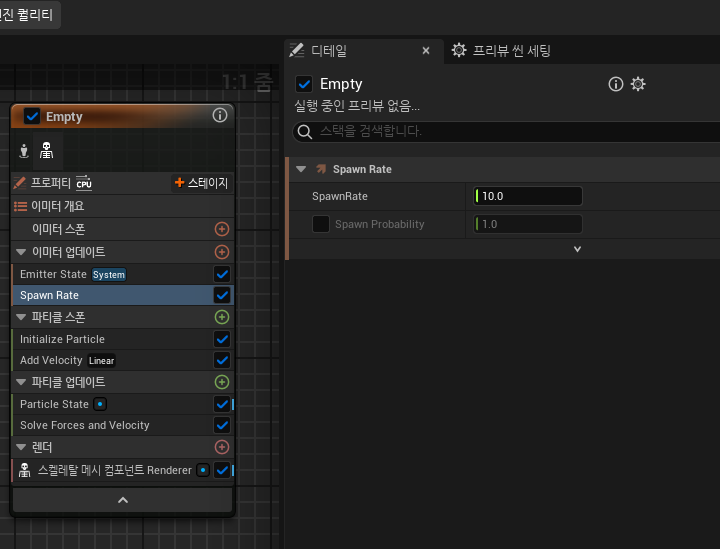Collapse the emitter node with bottom chevron
Viewport: 720px width, 549px height.
tap(123, 500)
